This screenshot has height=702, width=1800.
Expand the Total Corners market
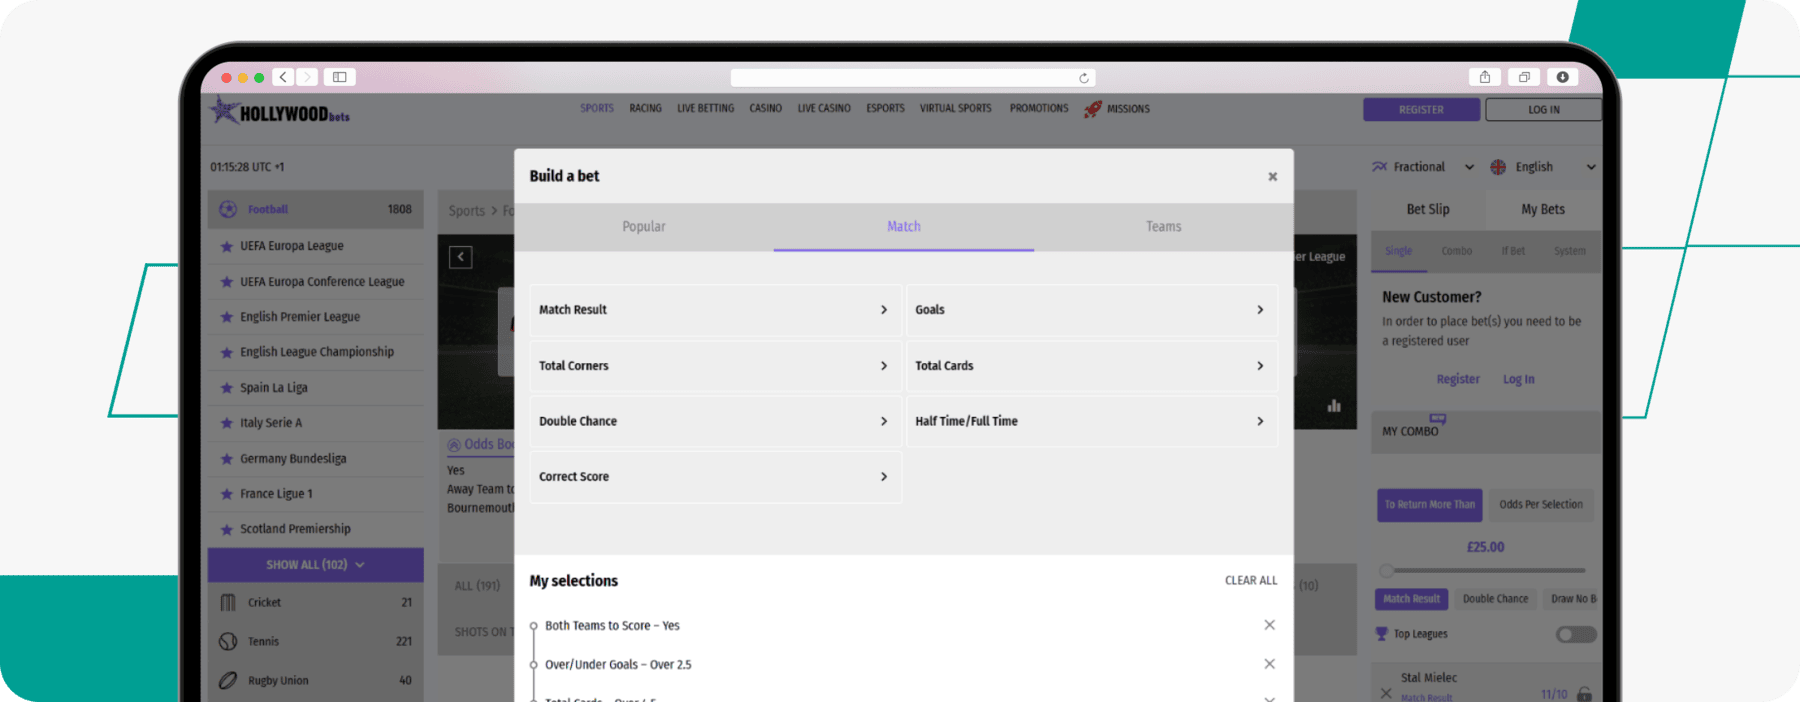coord(714,366)
